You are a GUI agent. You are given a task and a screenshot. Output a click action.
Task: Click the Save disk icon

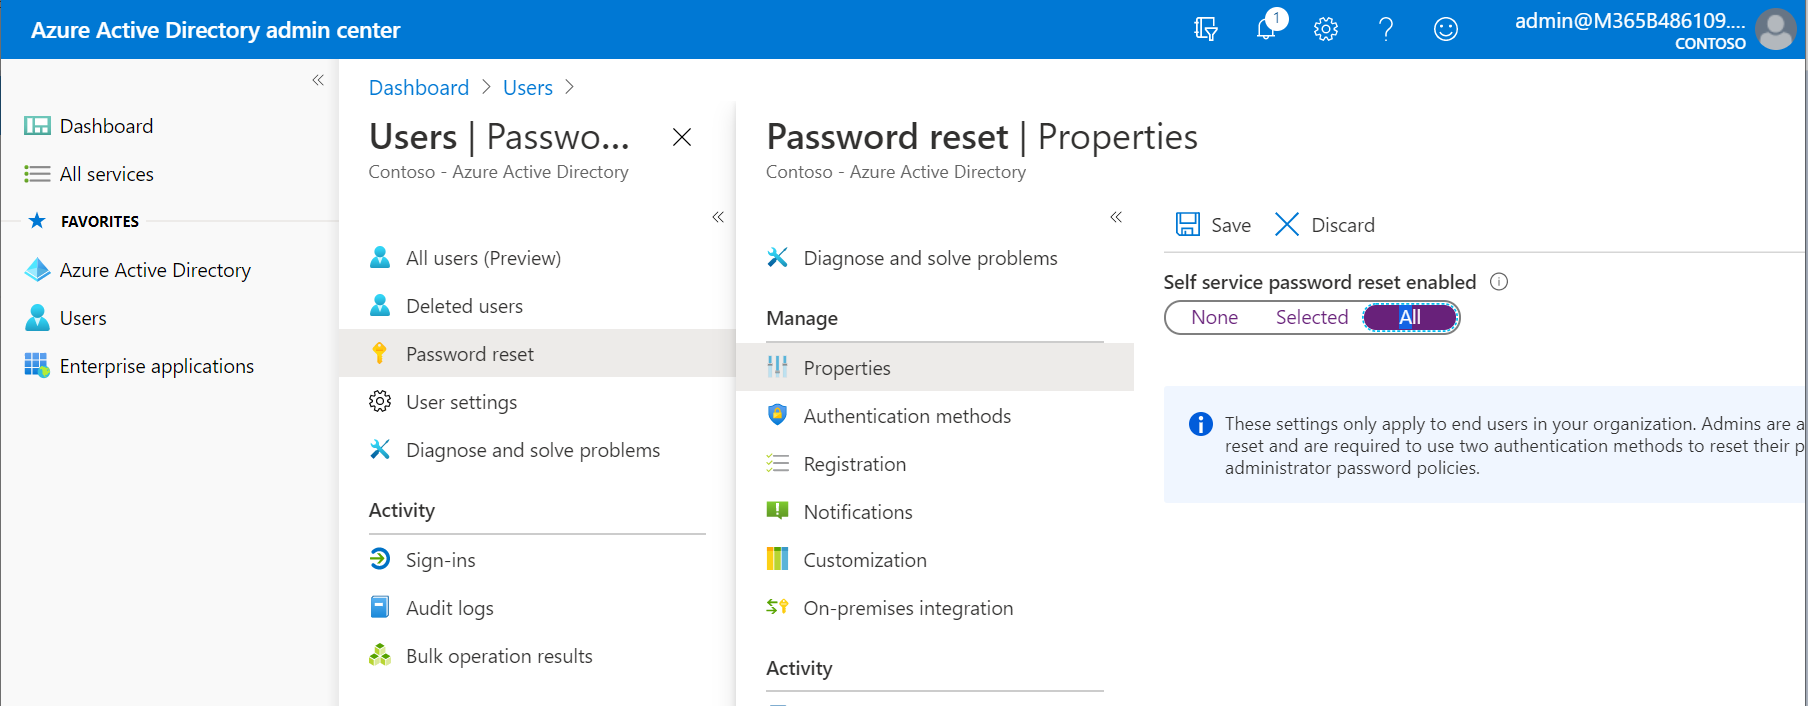tap(1188, 224)
